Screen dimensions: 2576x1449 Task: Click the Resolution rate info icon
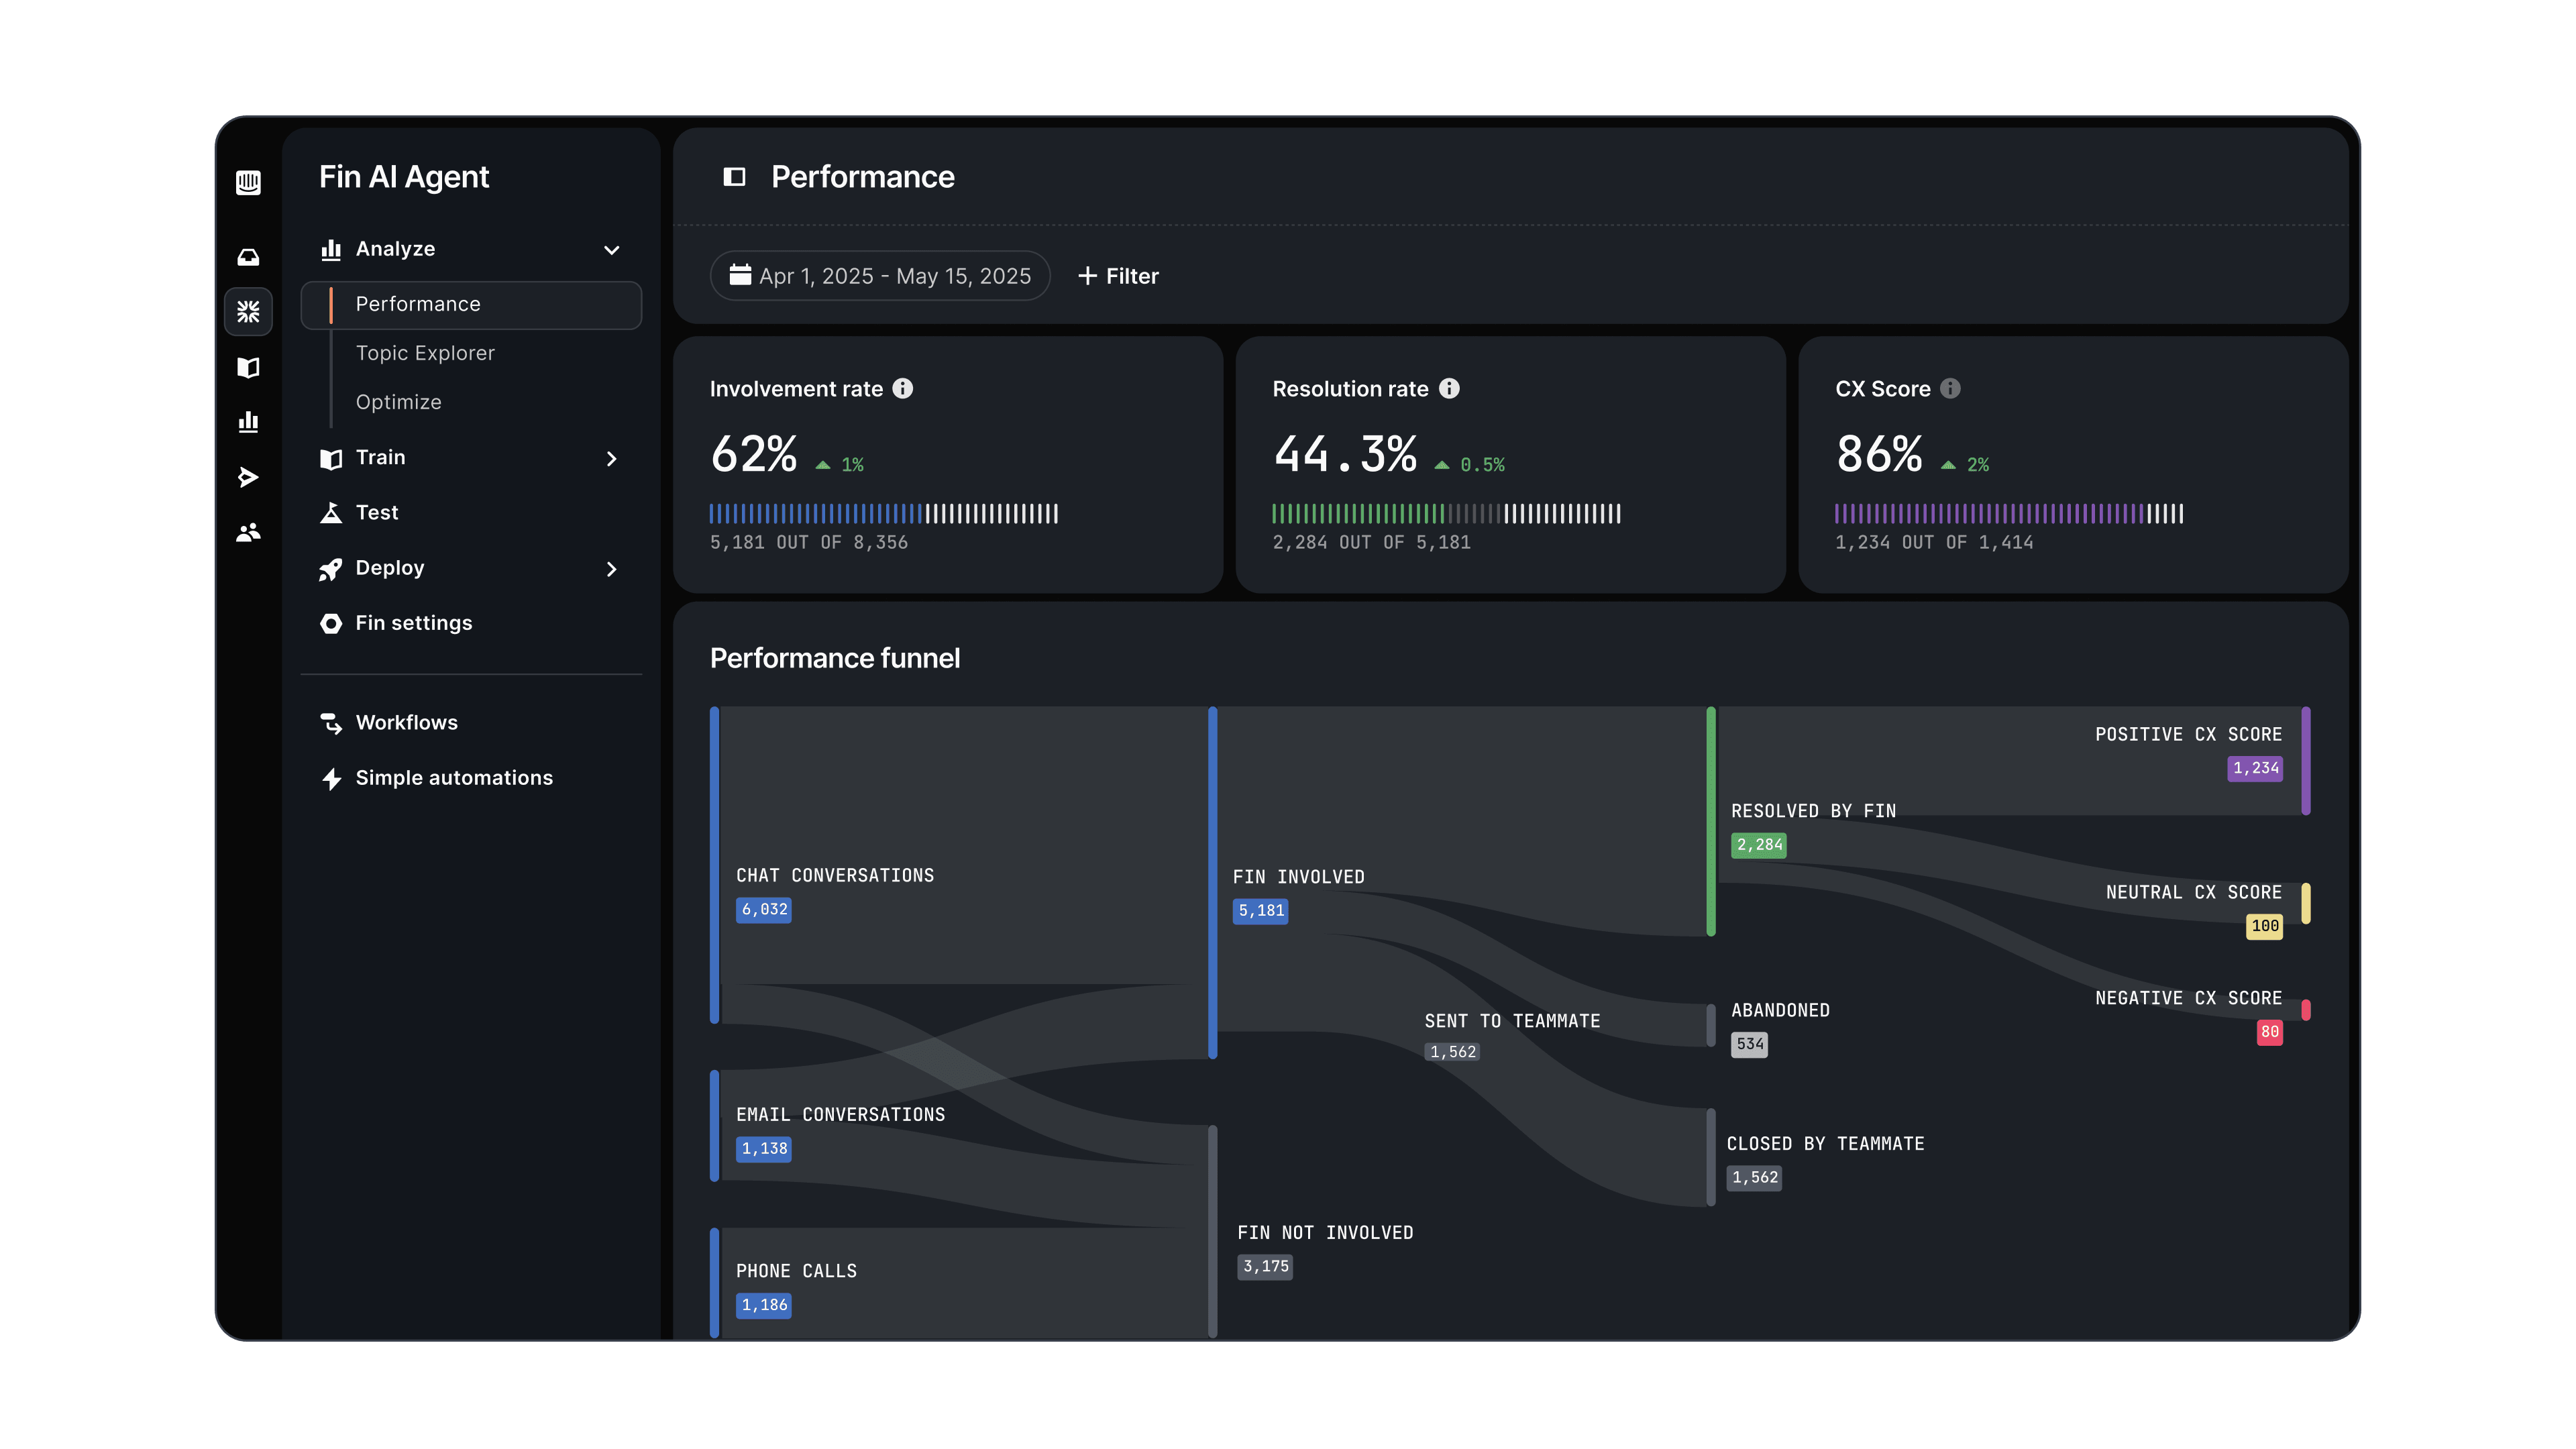(x=1449, y=389)
